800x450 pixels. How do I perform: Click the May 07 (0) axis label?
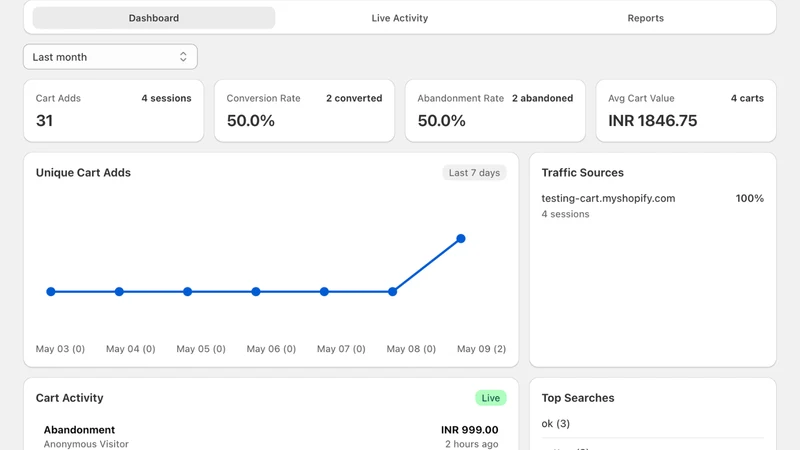pos(341,349)
